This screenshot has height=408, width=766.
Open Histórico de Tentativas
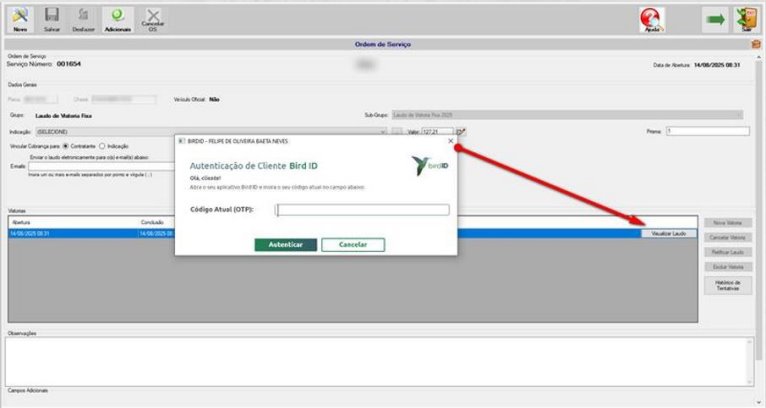pos(727,285)
